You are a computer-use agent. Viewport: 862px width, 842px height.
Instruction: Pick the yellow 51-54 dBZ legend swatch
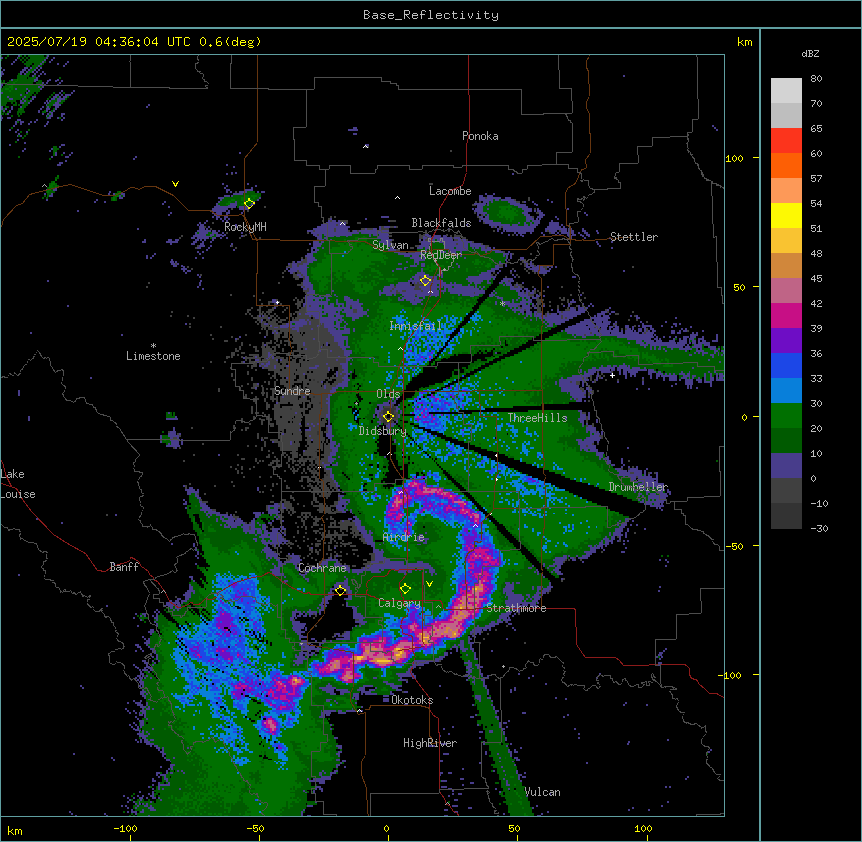click(x=786, y=215)
